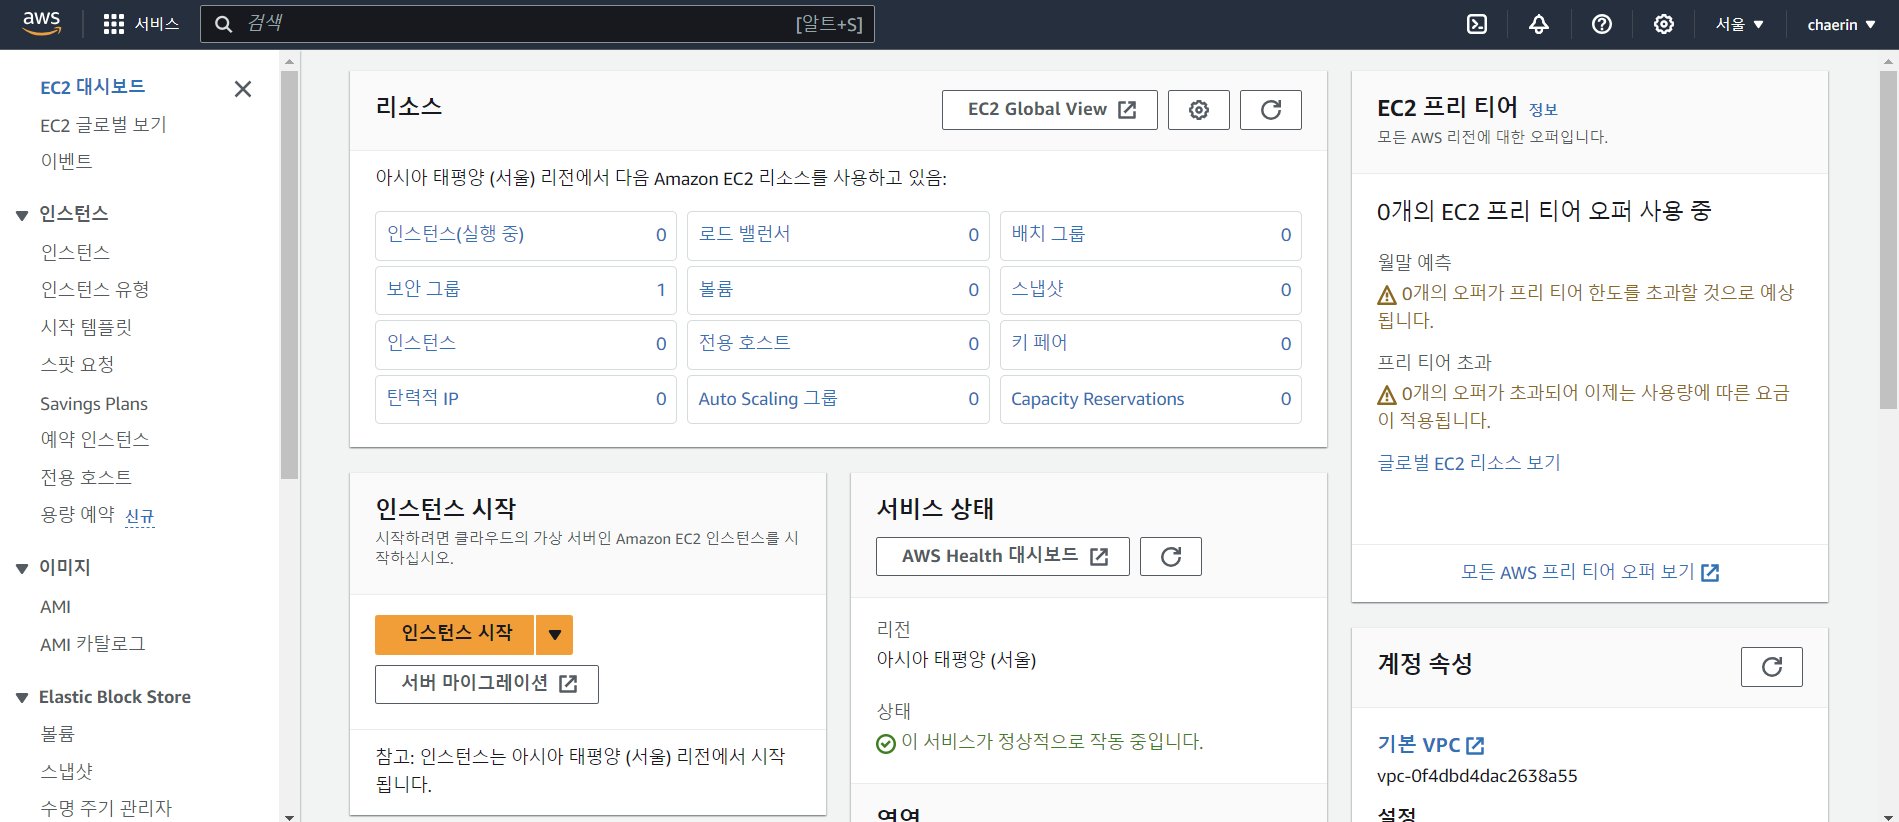Open EC2 글로벌 보기 in sidebar
Image resolution: width=1899 pixels, height=822 pixels.
click(x=103, y=125)
